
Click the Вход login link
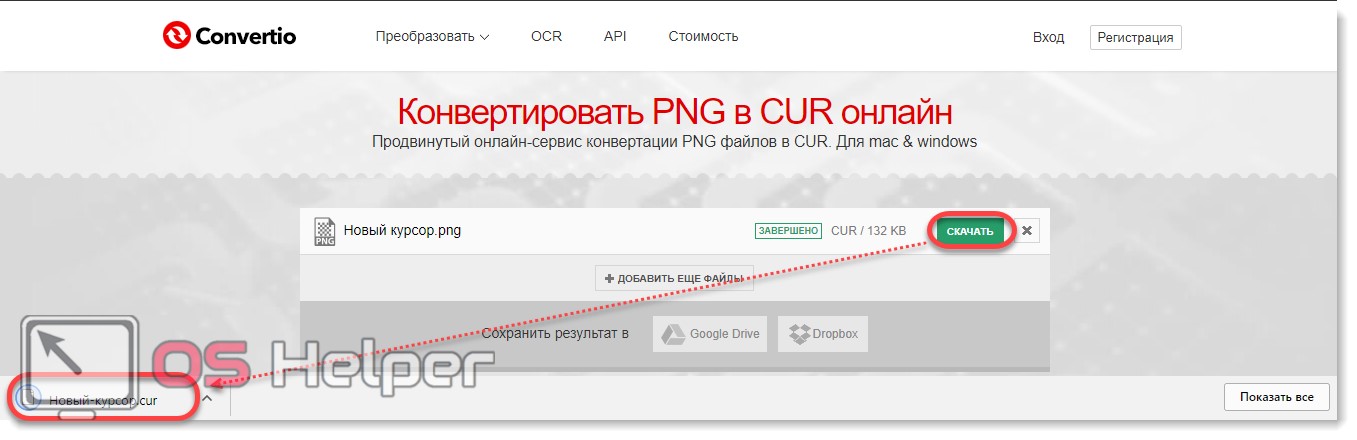click(x=1048, y=37)
